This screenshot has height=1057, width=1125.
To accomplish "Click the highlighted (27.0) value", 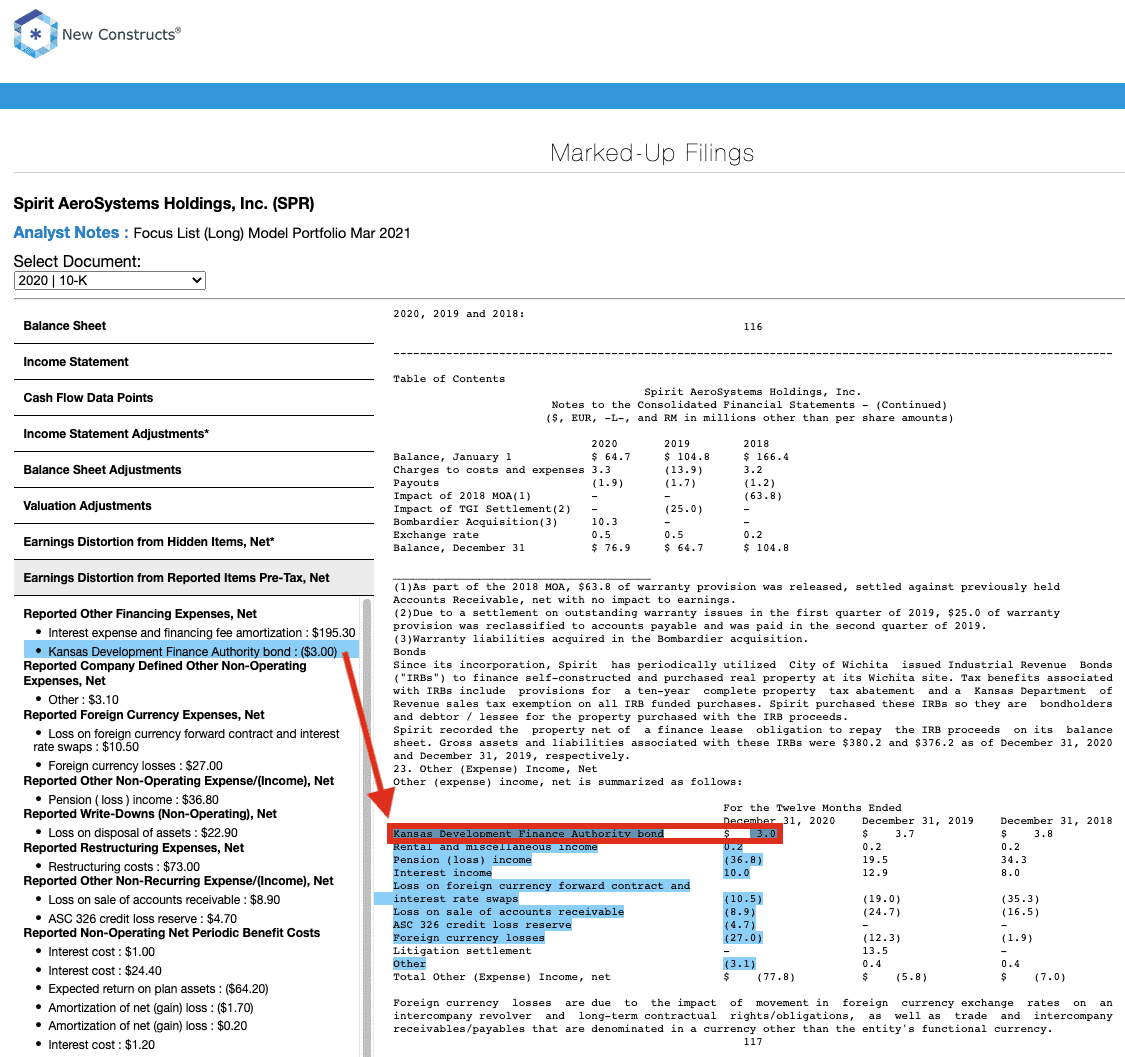I will pyautogui.click(x=743, y=938).
